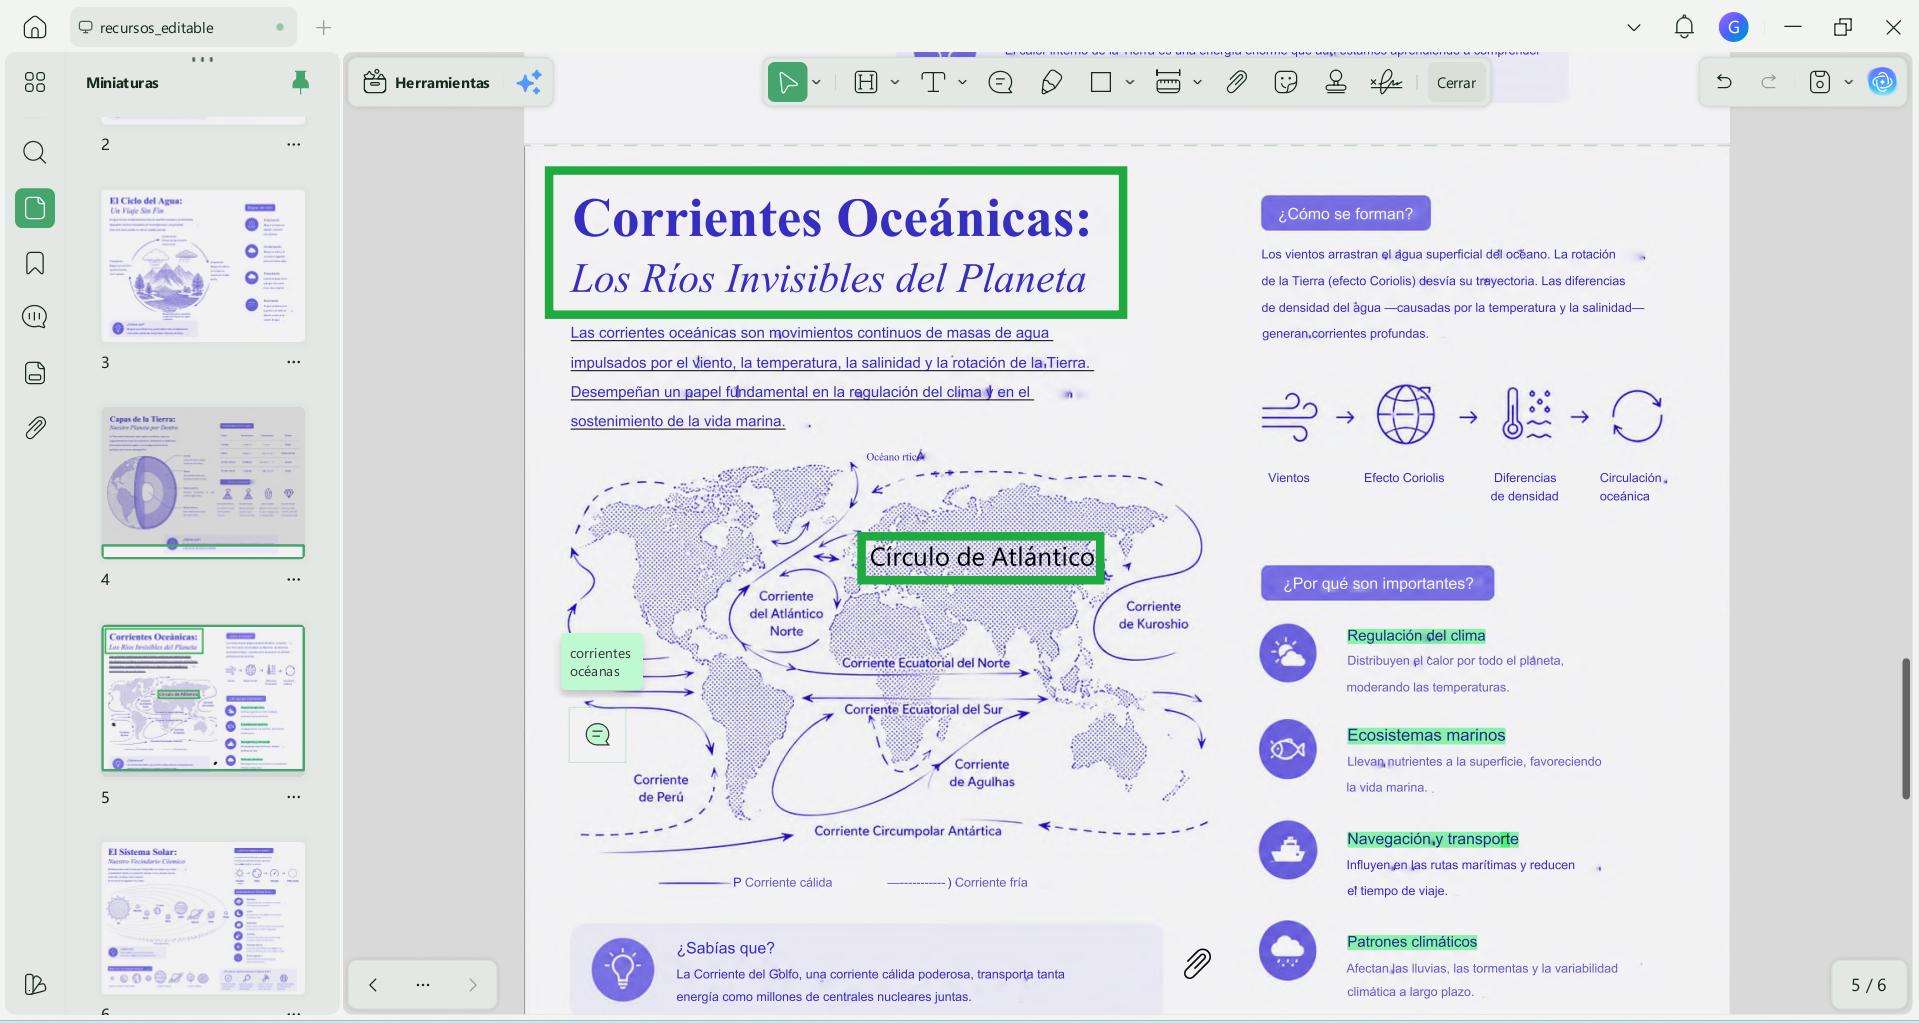Viewport: 1919px width, 1023px height.
Task: Select the stamp tool
Action: 1336,82
